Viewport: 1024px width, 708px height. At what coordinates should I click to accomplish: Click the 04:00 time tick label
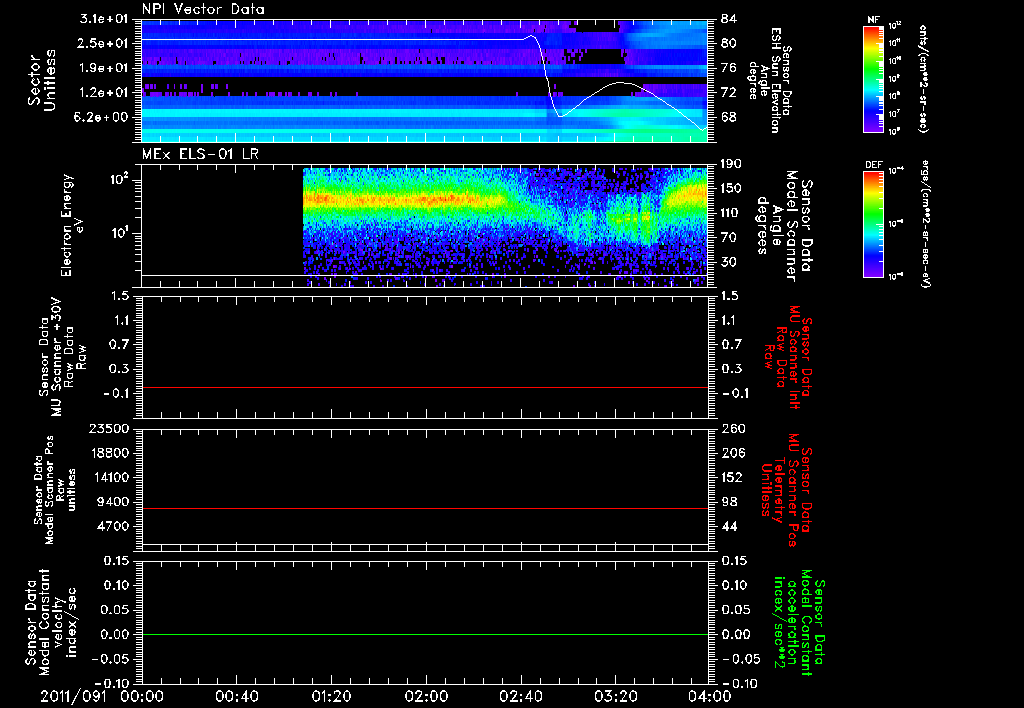710,696
